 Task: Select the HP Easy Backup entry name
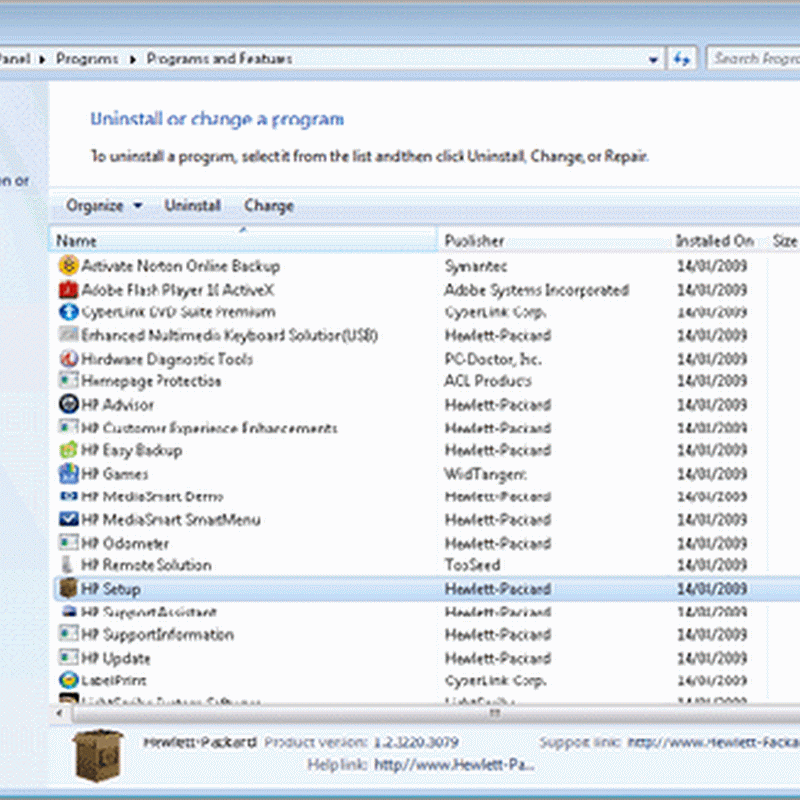(x=132, y=451)
